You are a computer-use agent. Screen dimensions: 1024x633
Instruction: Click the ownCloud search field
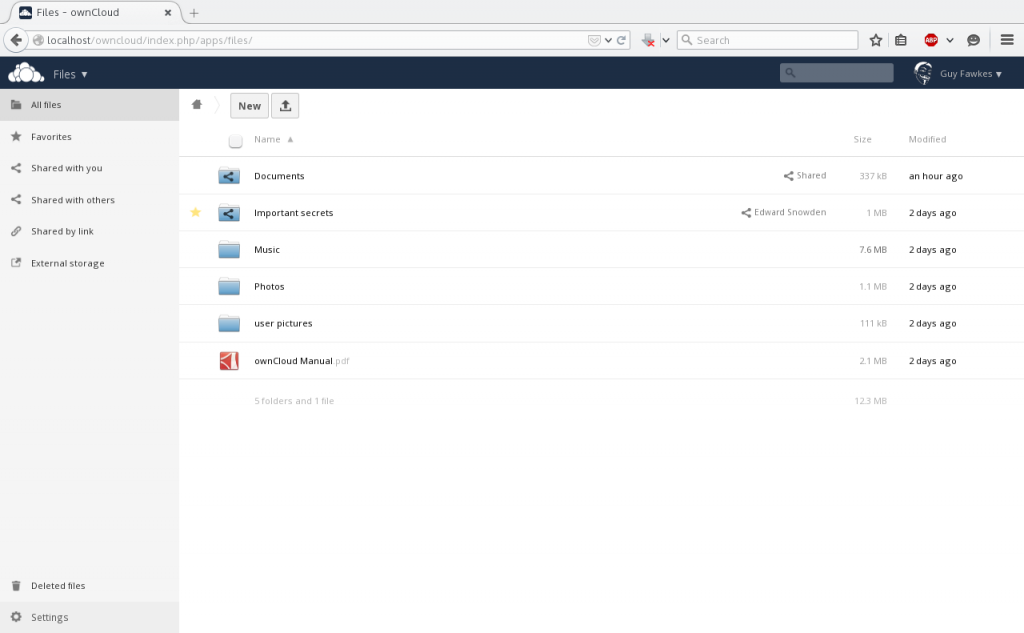(836, 72)
